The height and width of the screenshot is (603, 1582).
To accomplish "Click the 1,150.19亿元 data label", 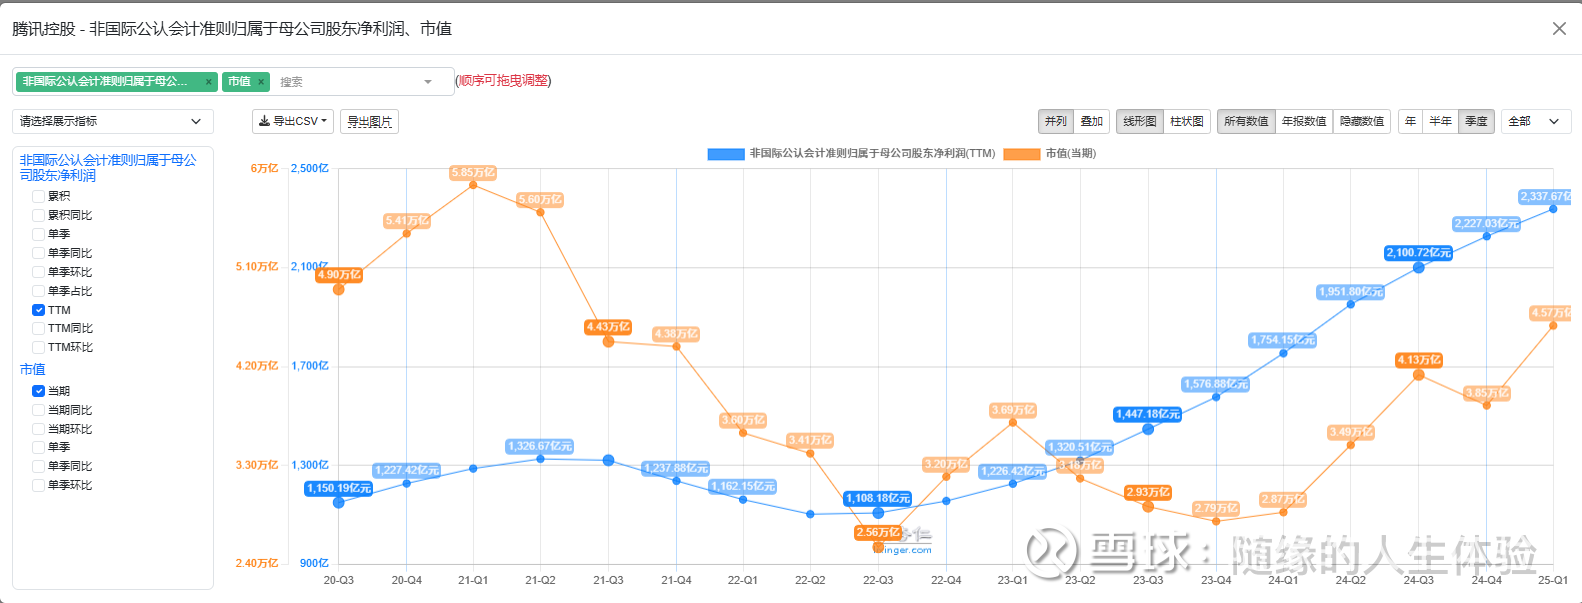I will pos(339,489).
